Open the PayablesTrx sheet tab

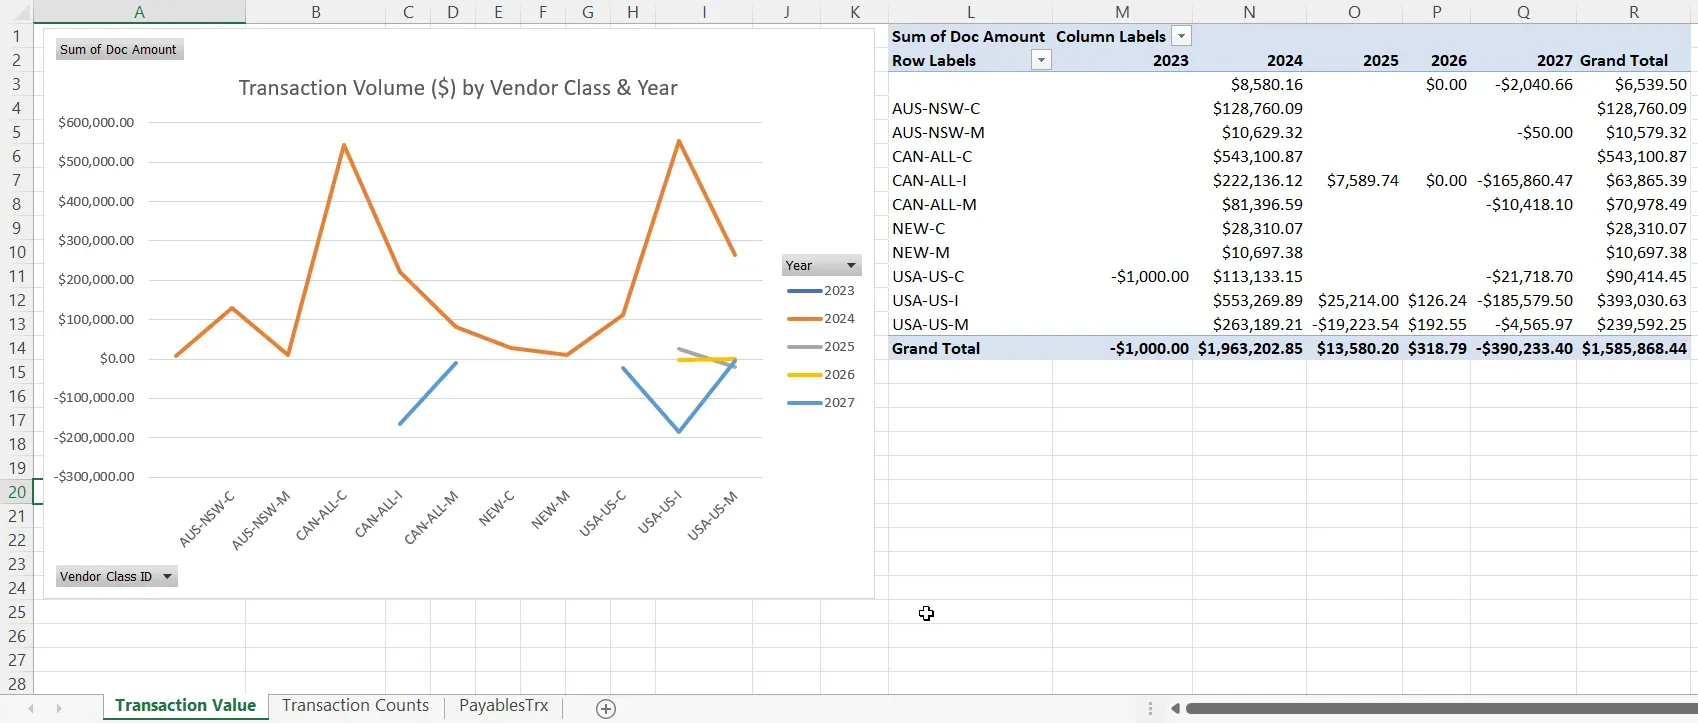(503, 705)
